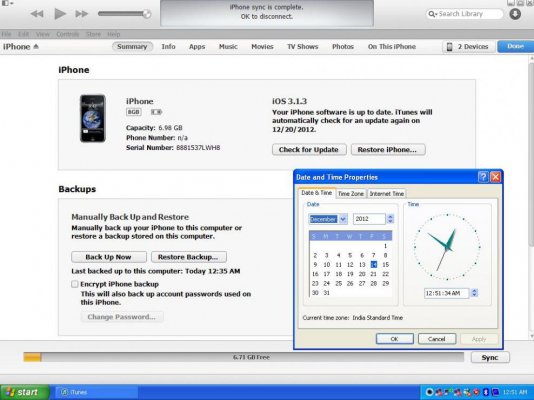Image resolution: width=534 pixels, height=400 pixels.
Task: Open the Apps tab
Action: (x=197, y=47)
